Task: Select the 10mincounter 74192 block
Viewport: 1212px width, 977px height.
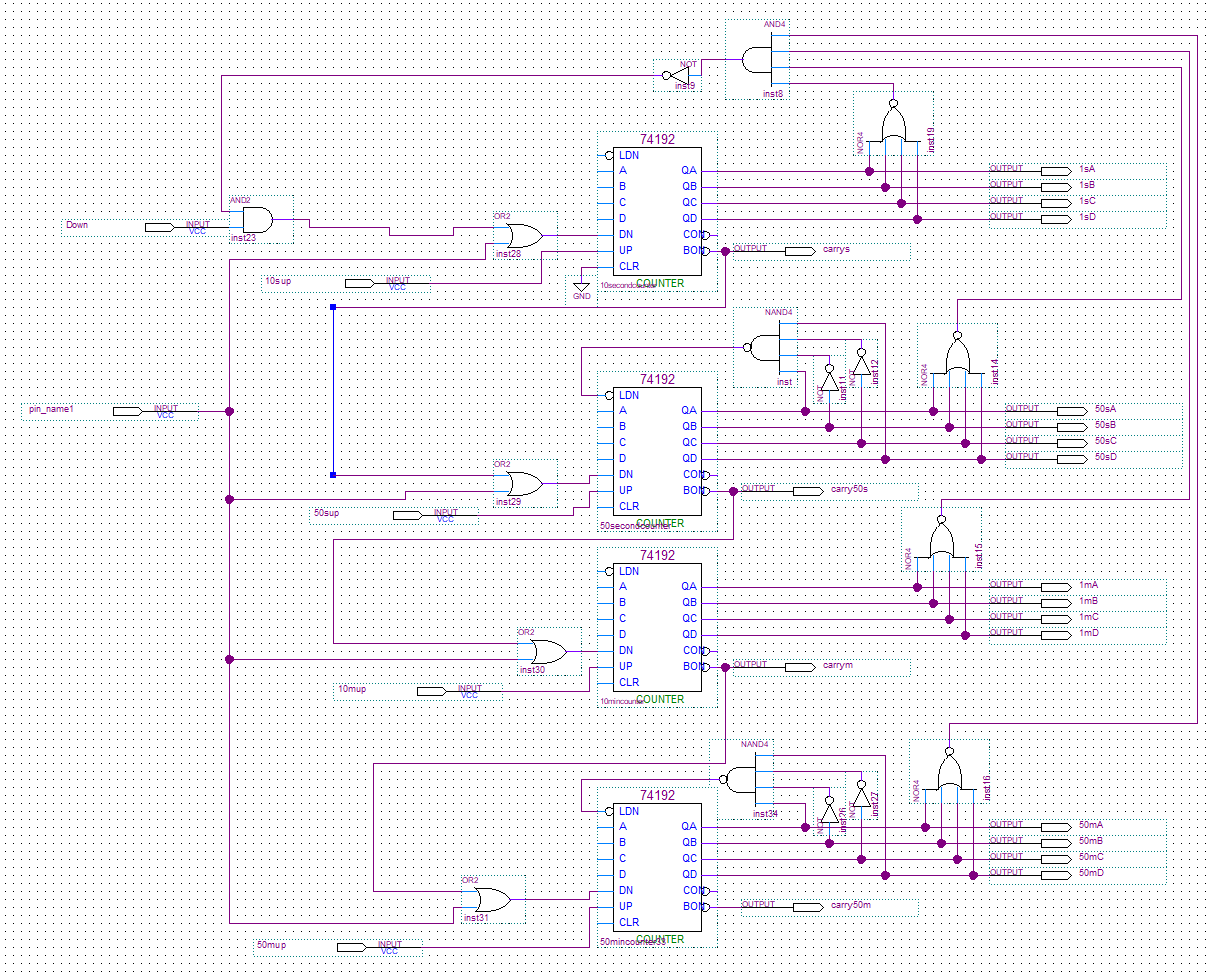Action: coord(650,625)
